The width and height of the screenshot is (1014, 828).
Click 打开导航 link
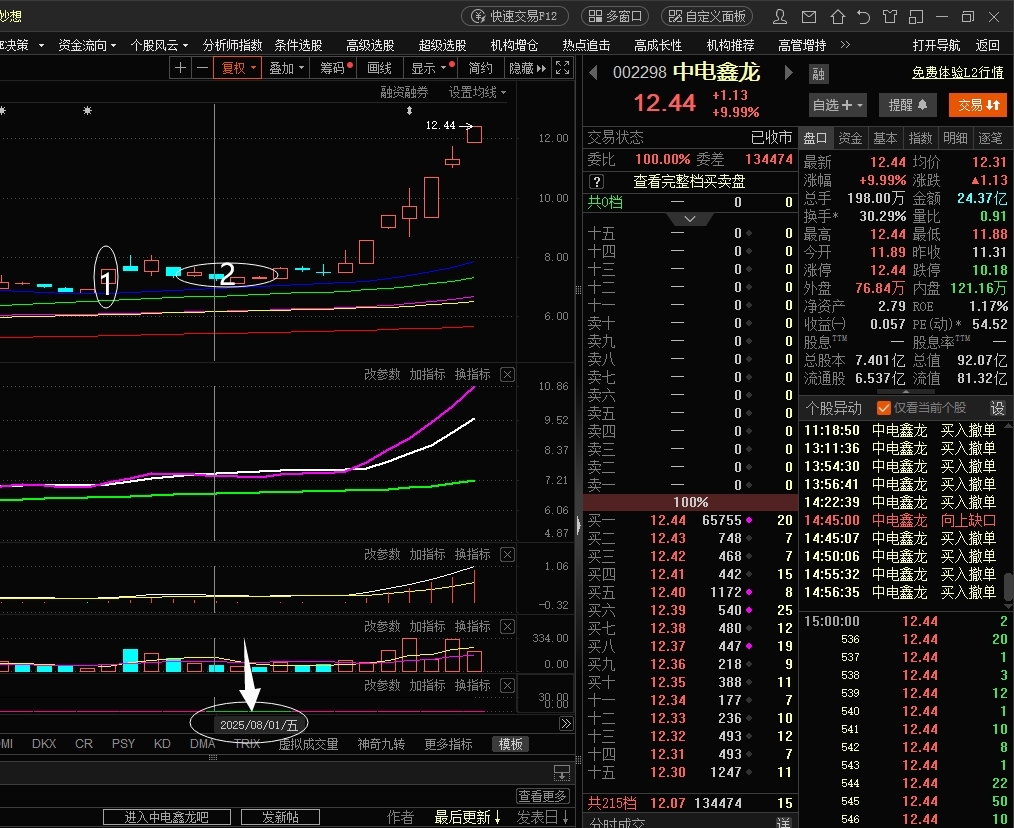[x=936, y=45]
